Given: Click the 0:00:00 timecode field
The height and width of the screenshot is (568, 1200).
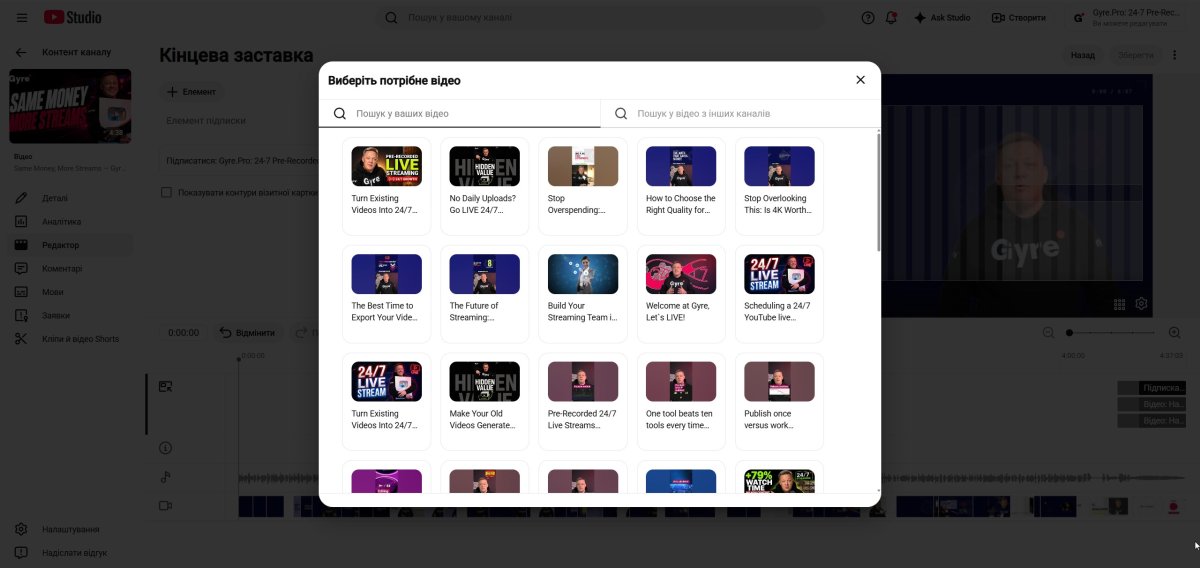Looking at the screenshot, I should pos(184,333).
